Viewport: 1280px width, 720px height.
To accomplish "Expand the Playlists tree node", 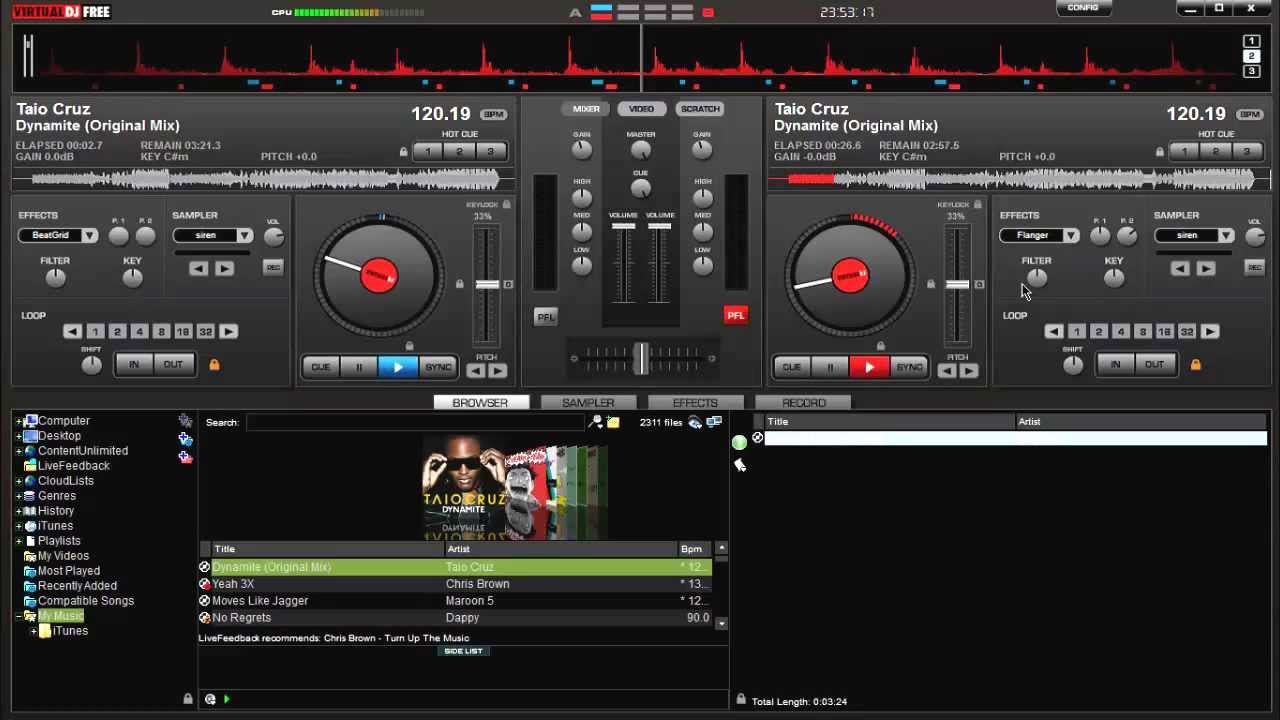I will [18, 541].
